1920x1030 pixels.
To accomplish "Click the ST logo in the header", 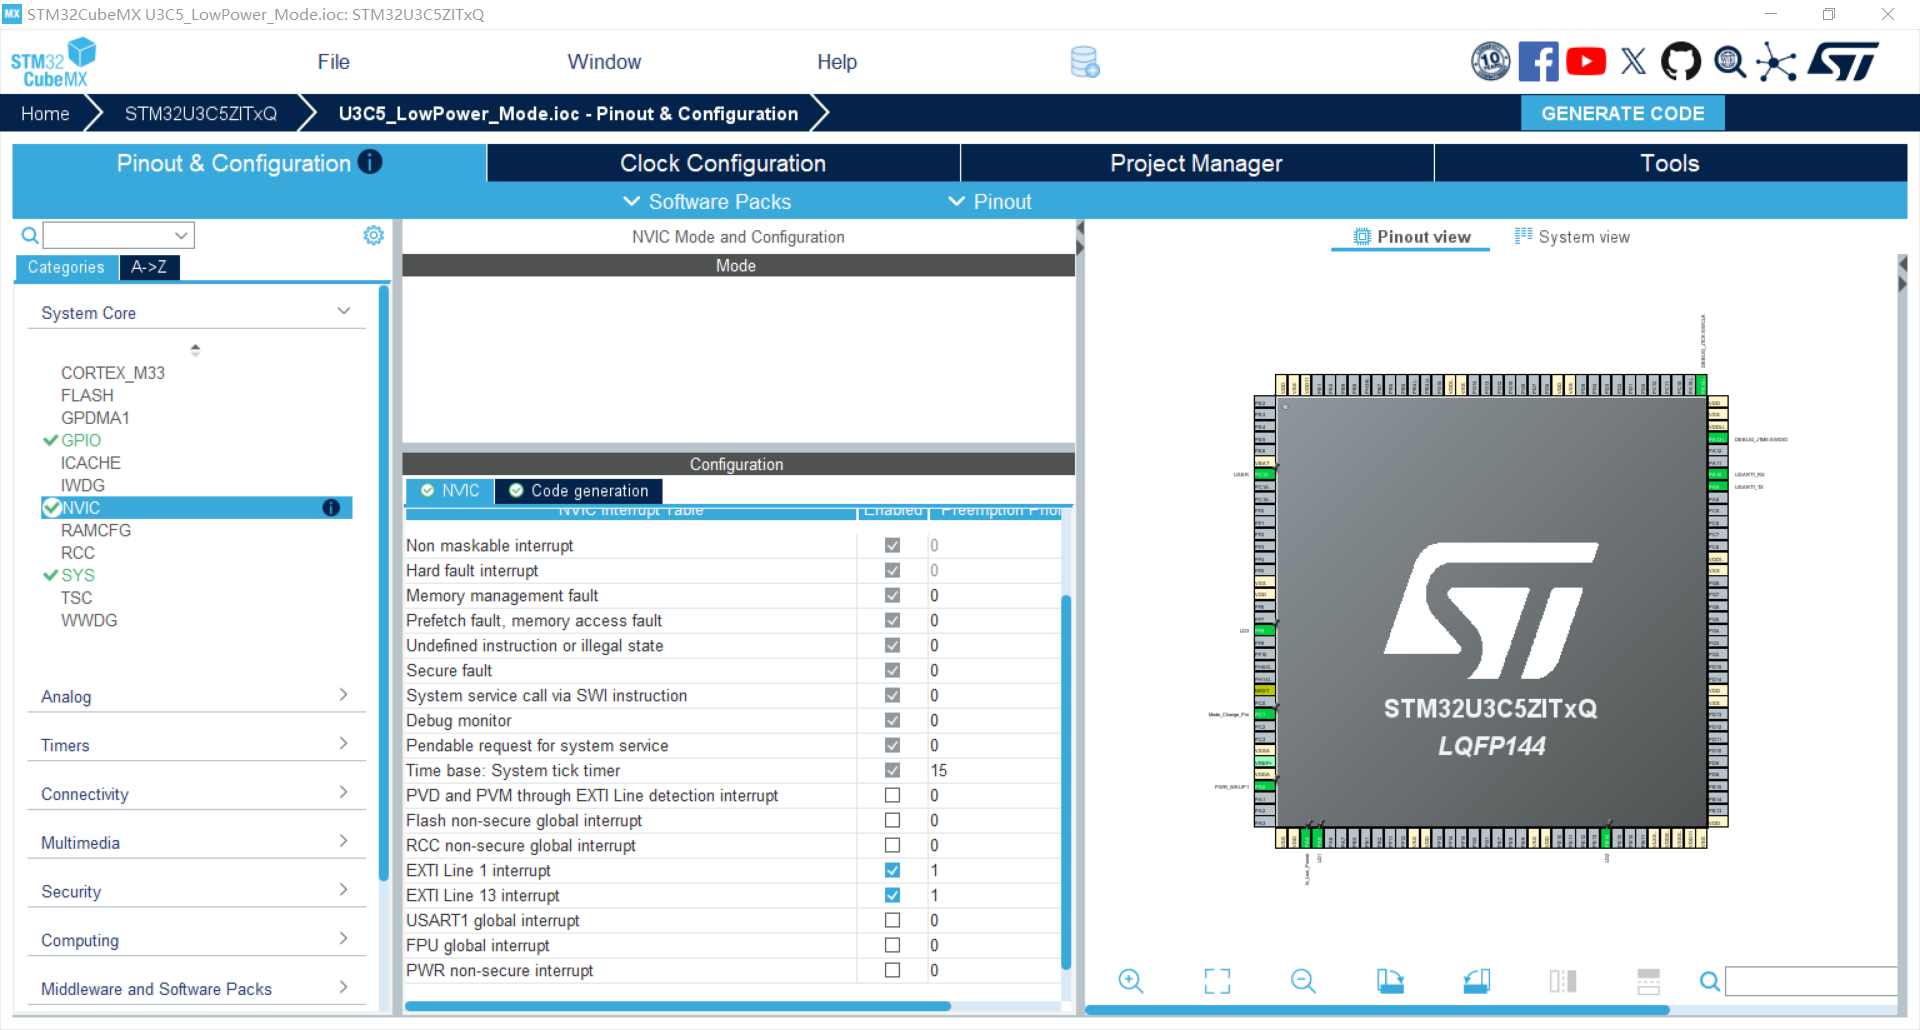I will (1843, 62).
